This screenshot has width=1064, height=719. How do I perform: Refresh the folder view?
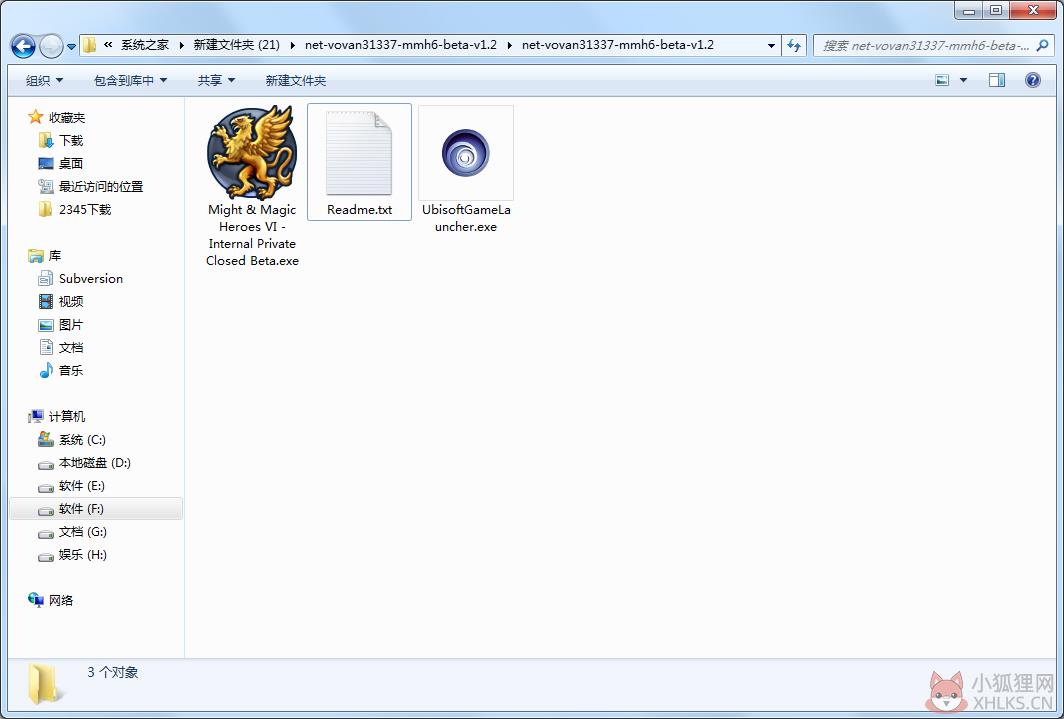coord(793,45)
